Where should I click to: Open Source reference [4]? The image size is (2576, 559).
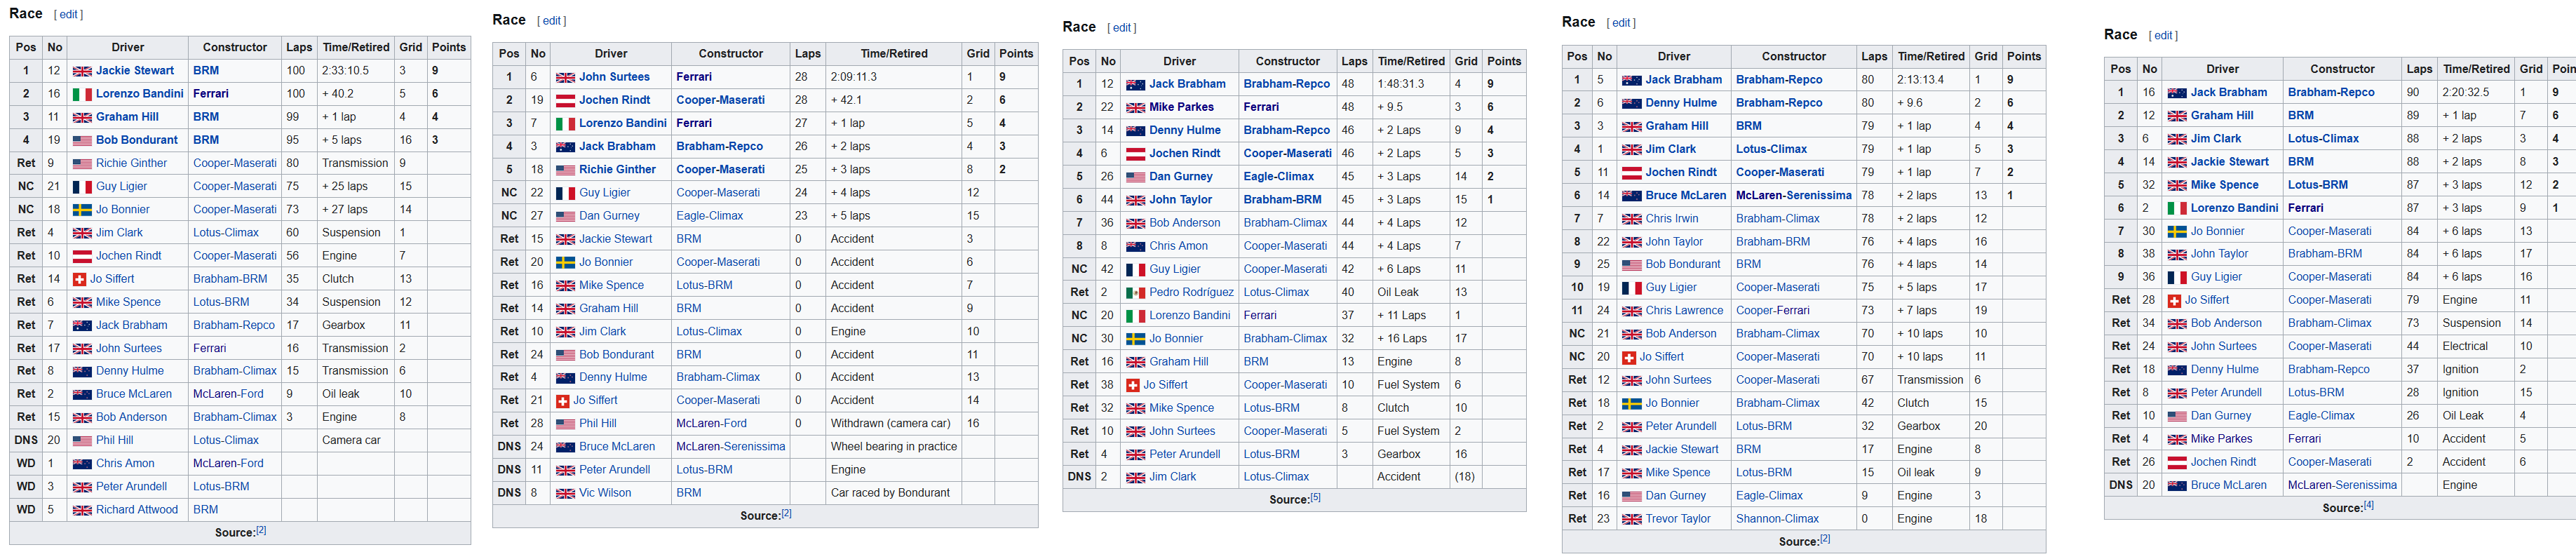point(2369,505)
